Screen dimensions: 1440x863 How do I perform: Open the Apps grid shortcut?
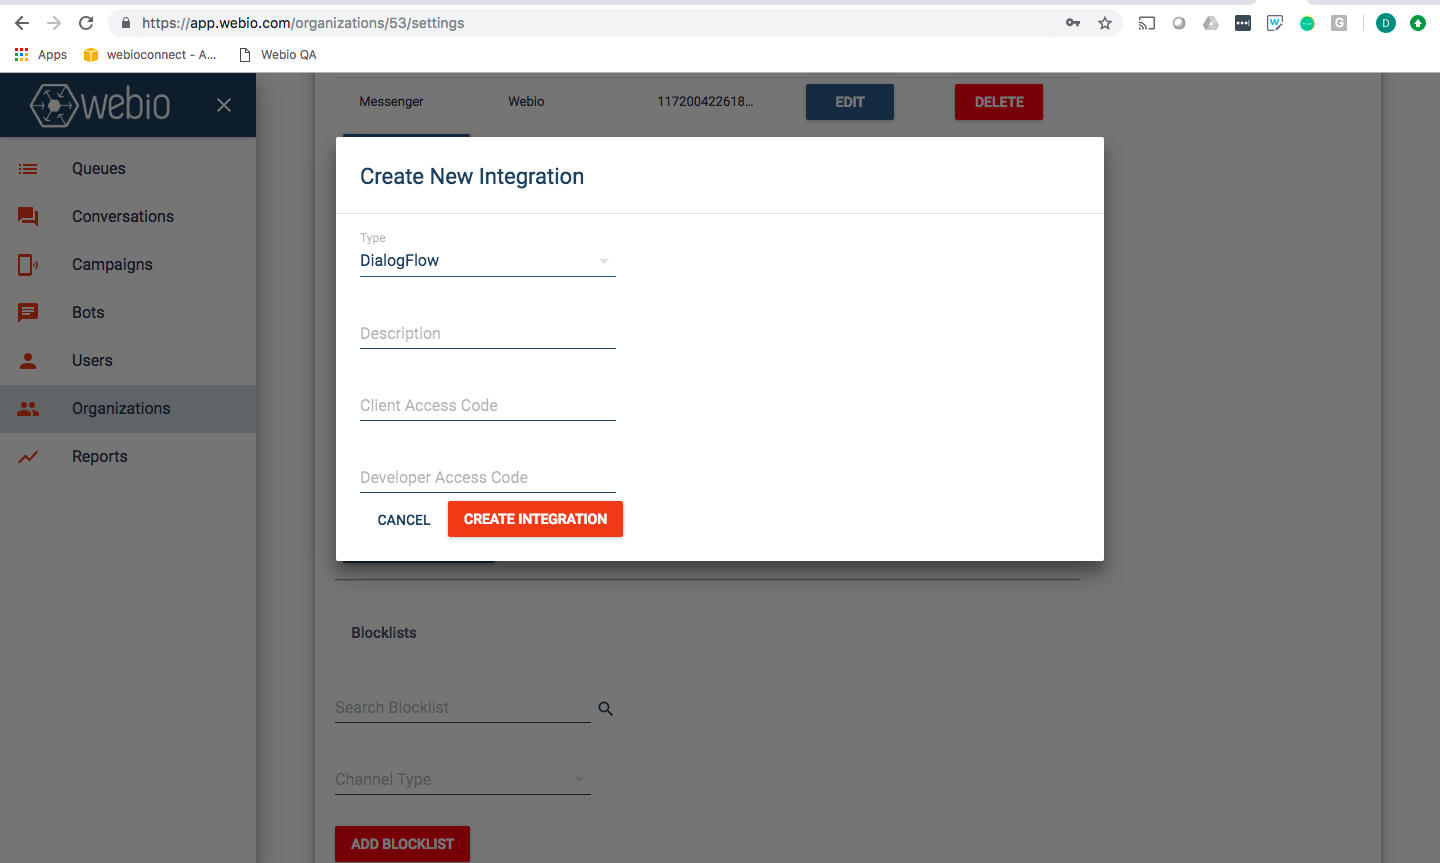pos(41,55)
